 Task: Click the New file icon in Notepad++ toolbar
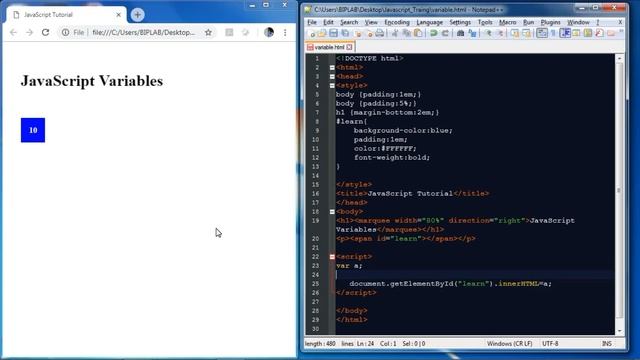[312, 33]
